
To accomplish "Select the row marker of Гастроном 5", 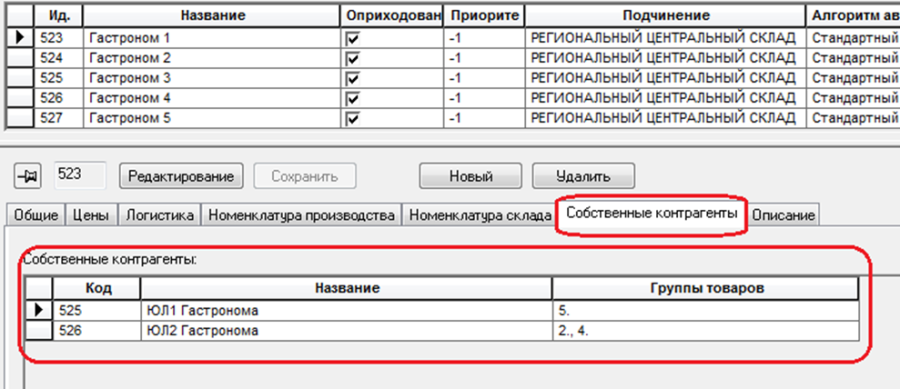I will 20,119.
